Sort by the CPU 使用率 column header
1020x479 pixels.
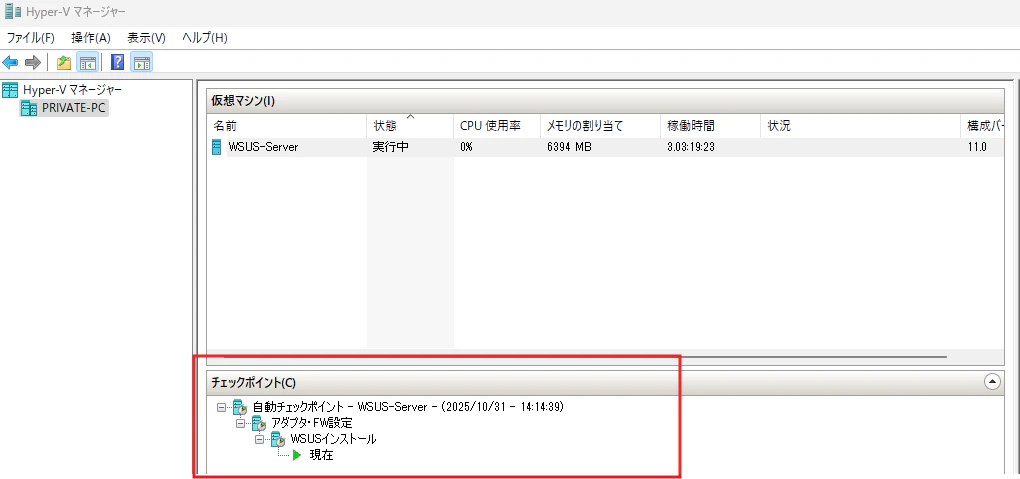[497, 126]
